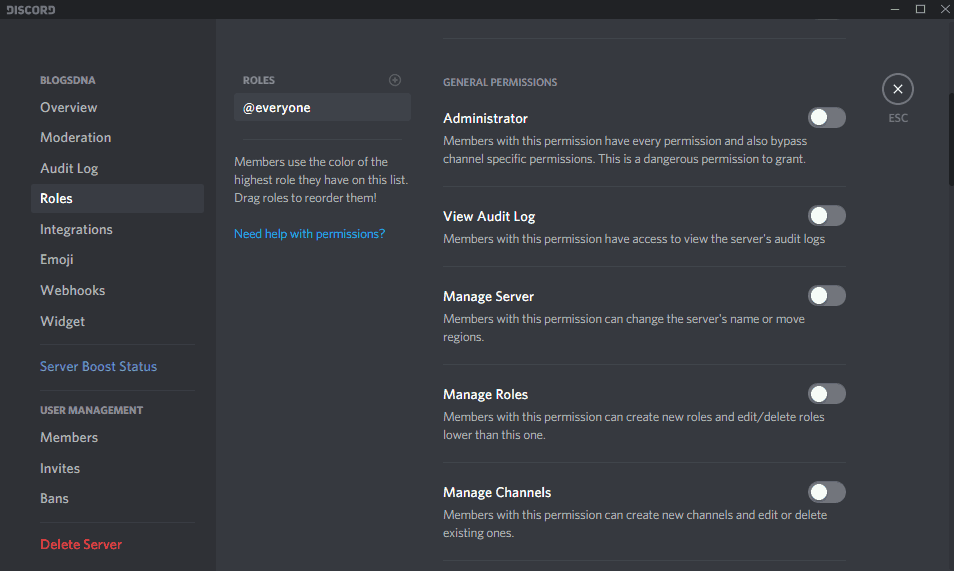Open the Audit Log page
This screenshot has width=954, height=571.
(x=117, y=168)
